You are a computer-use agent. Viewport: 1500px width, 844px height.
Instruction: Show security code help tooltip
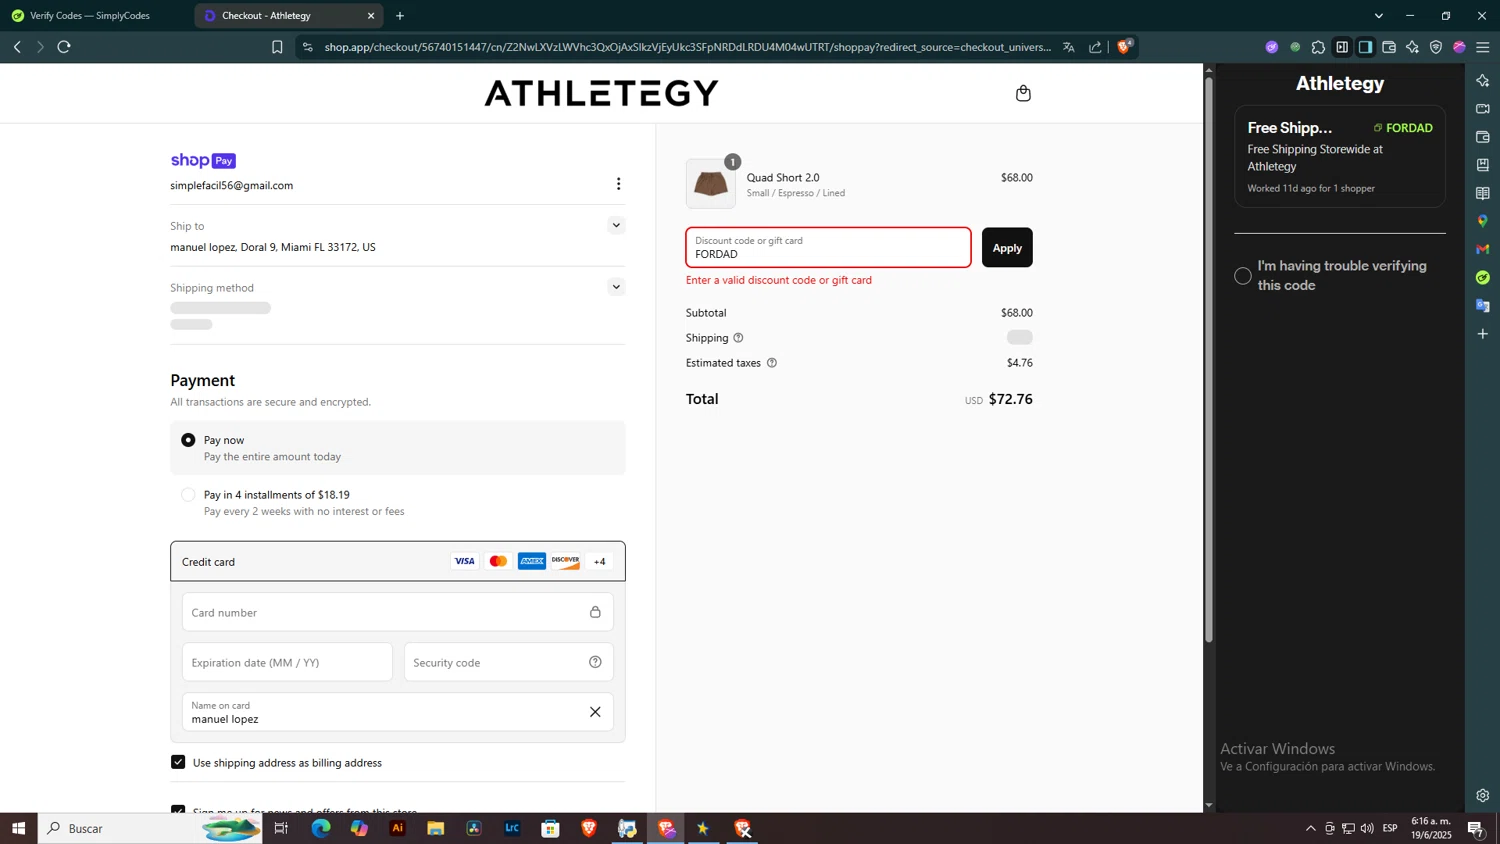pos(595,662)
